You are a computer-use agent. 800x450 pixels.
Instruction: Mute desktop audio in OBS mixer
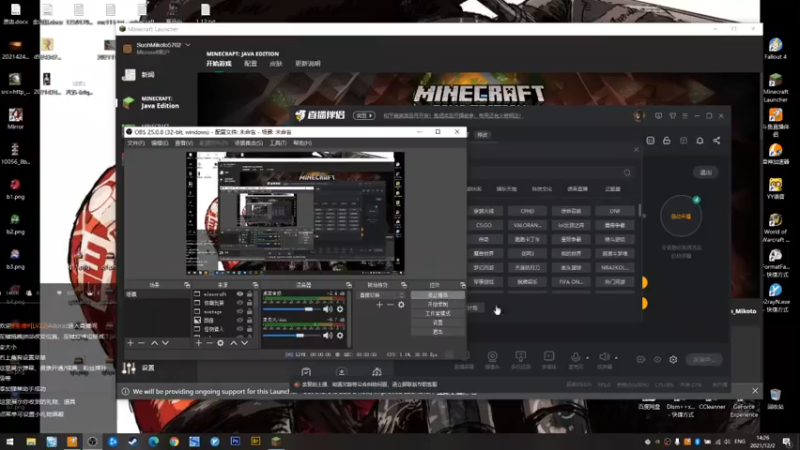[328, 309]
